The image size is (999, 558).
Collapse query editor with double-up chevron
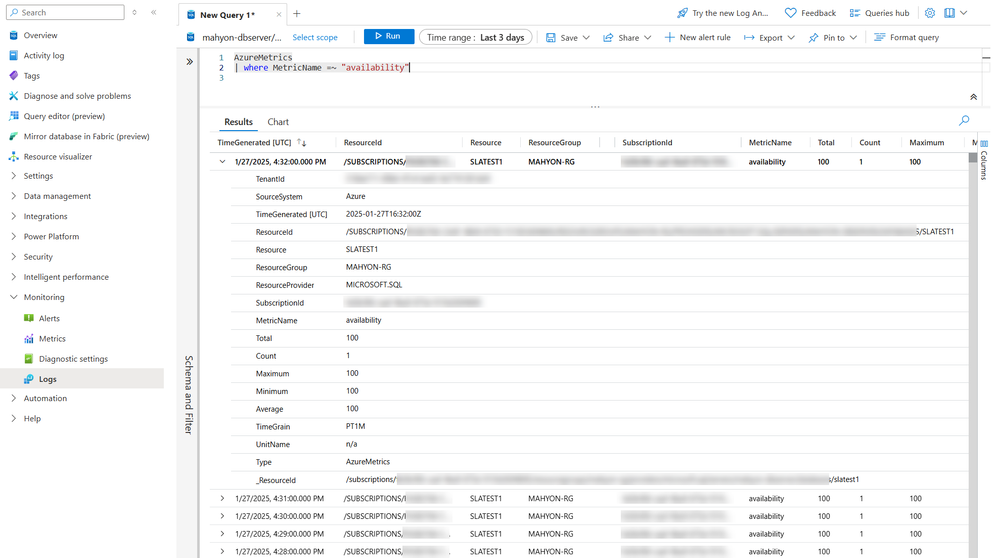[x=974, y=97]
